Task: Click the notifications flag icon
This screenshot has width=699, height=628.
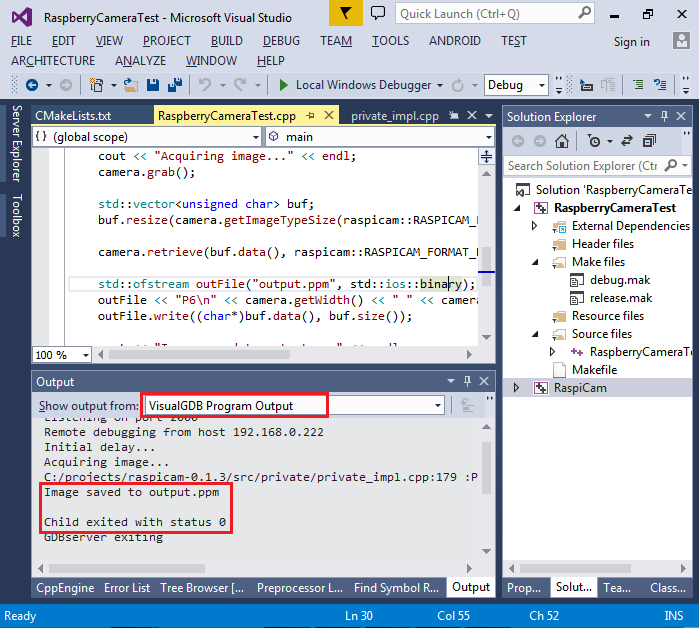Action: [x=345, y=13]
